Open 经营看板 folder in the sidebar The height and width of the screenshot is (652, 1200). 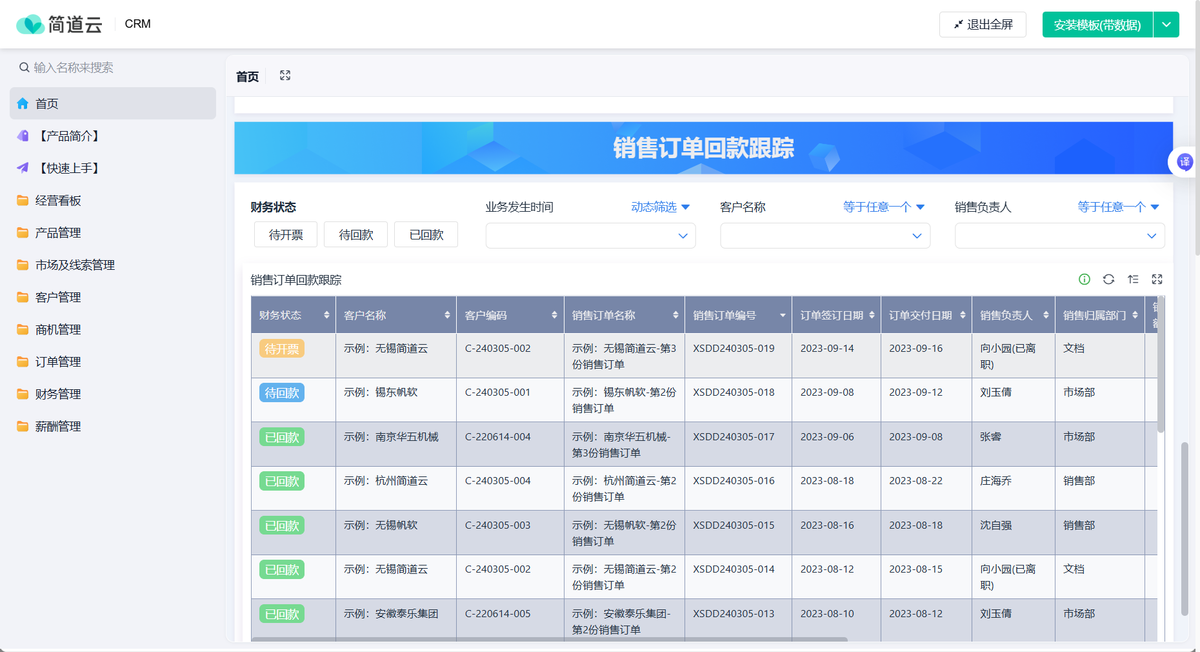[x=58, y=200]
